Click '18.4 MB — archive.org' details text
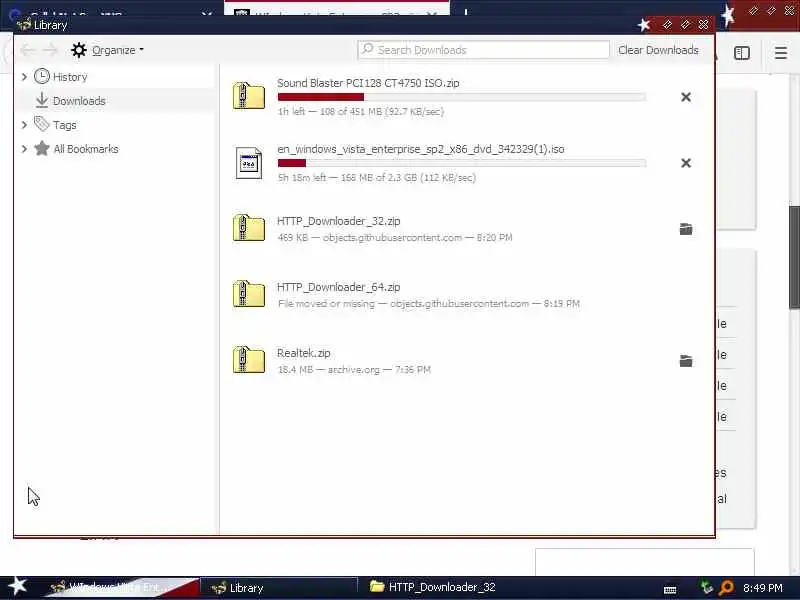 tap(354, 369)
